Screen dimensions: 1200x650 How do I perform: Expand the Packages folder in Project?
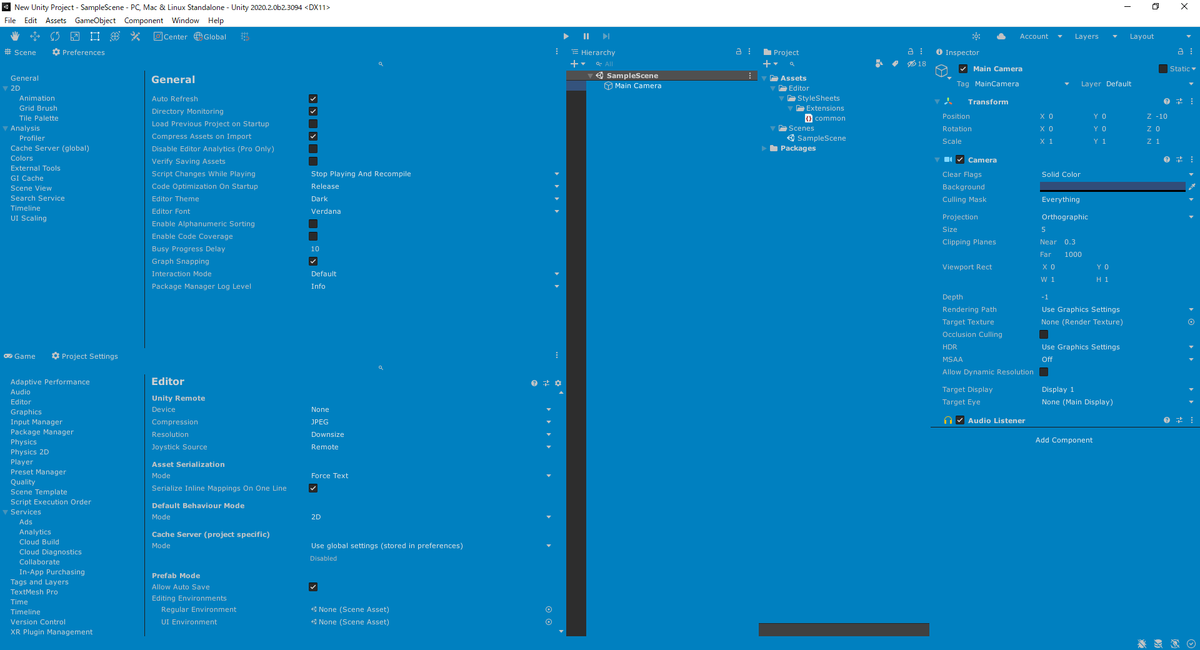(765, 148)
